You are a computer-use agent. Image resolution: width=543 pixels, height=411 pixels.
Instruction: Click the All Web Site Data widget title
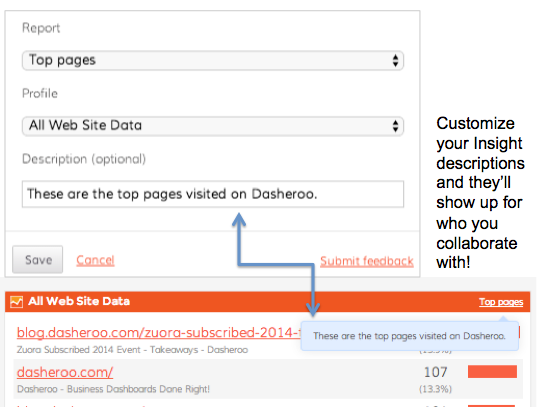click(79, 301)
